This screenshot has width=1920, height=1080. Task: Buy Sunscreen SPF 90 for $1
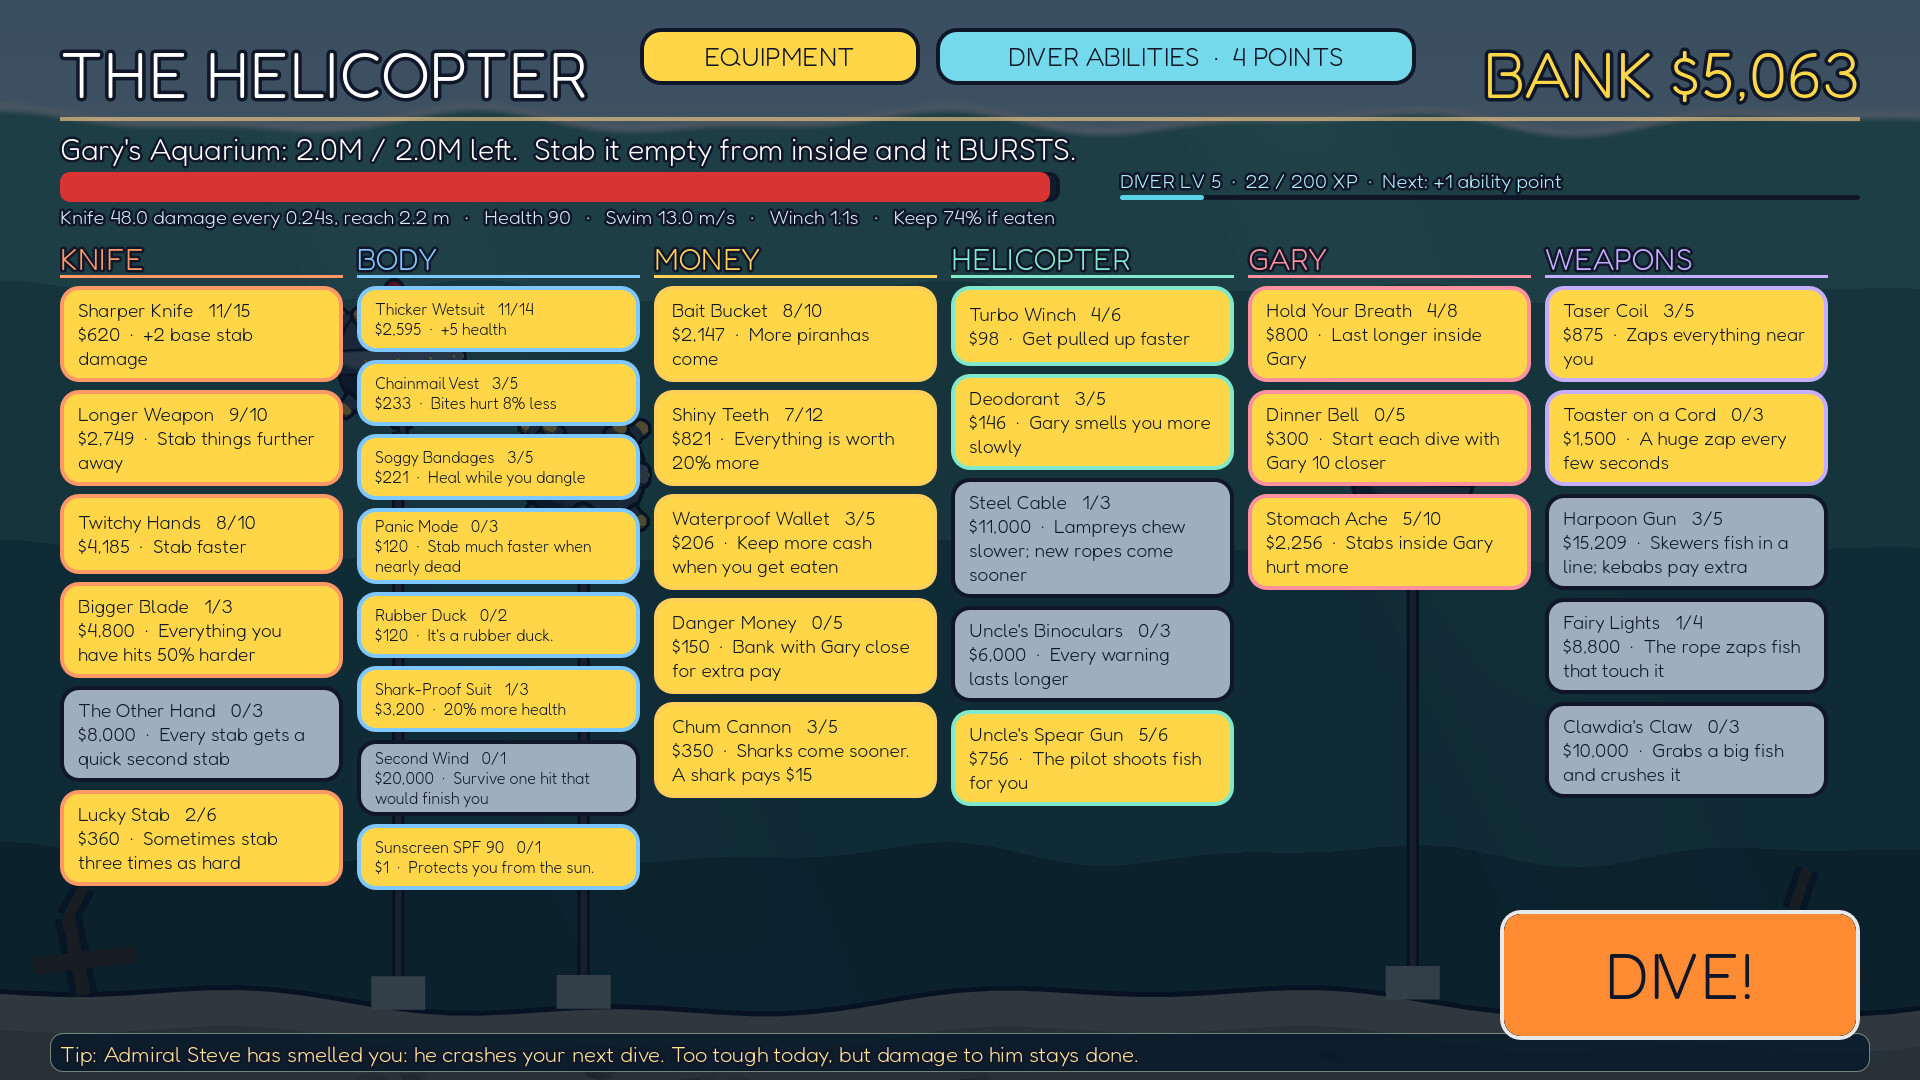coord(498,857)
